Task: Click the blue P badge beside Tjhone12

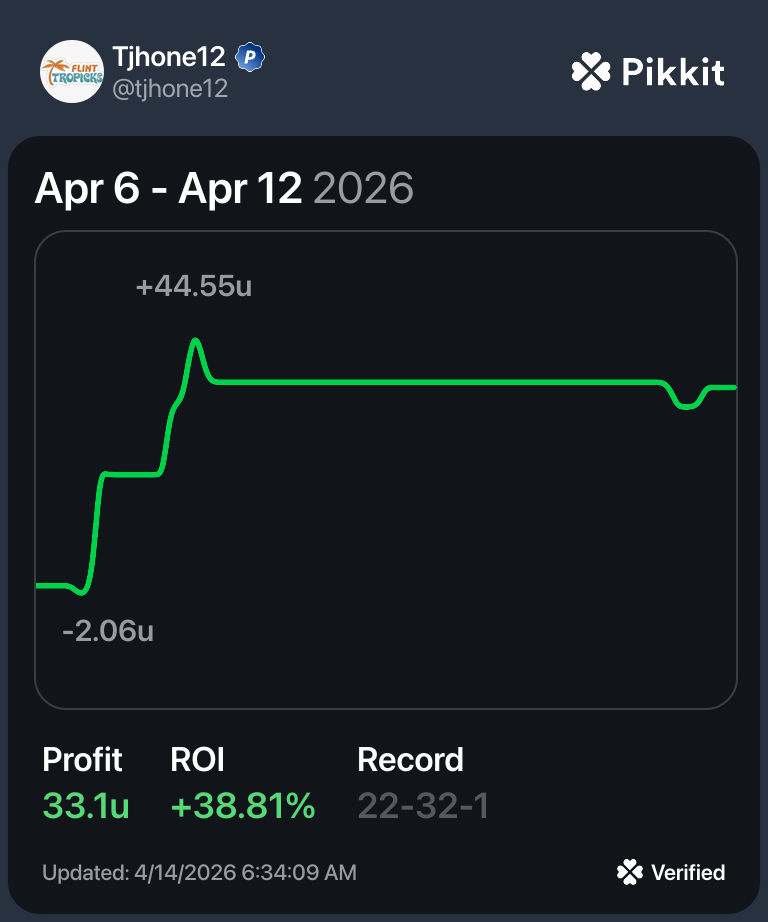Action: coord(249,58)
